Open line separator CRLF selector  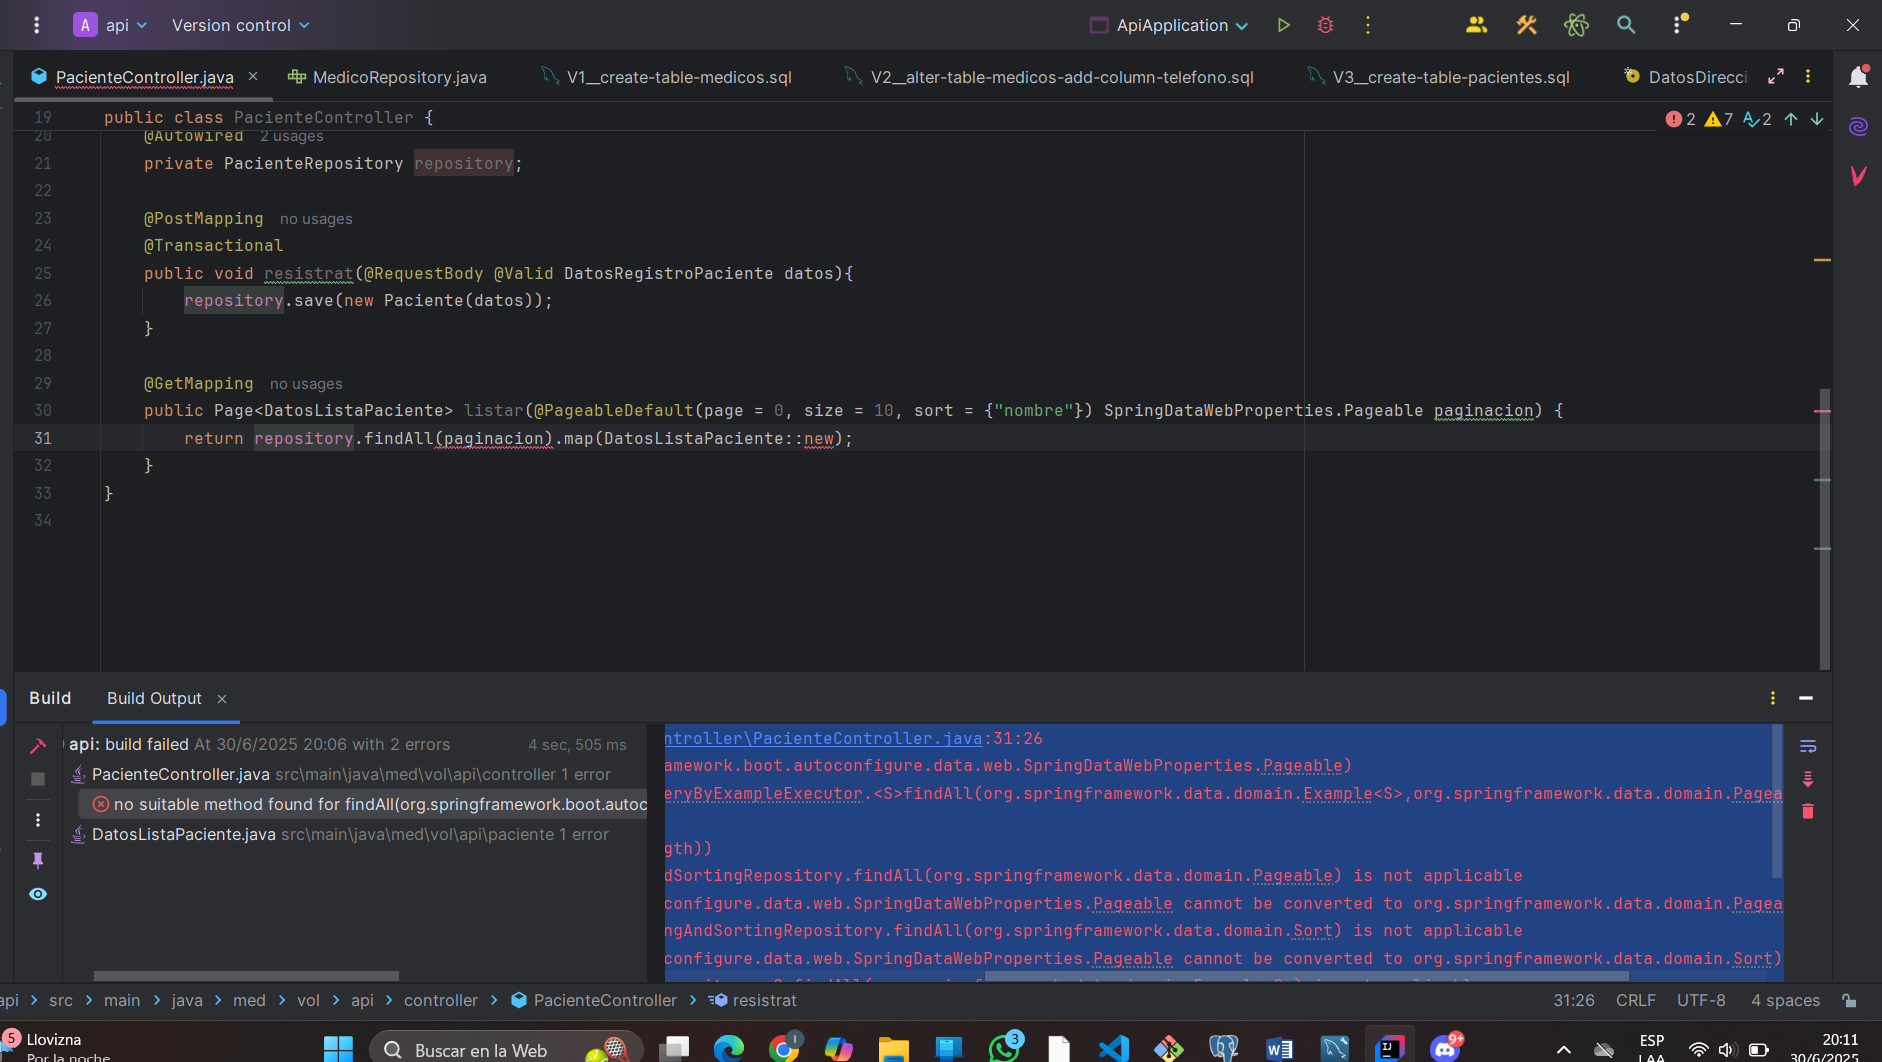tap(1636, 1000)
